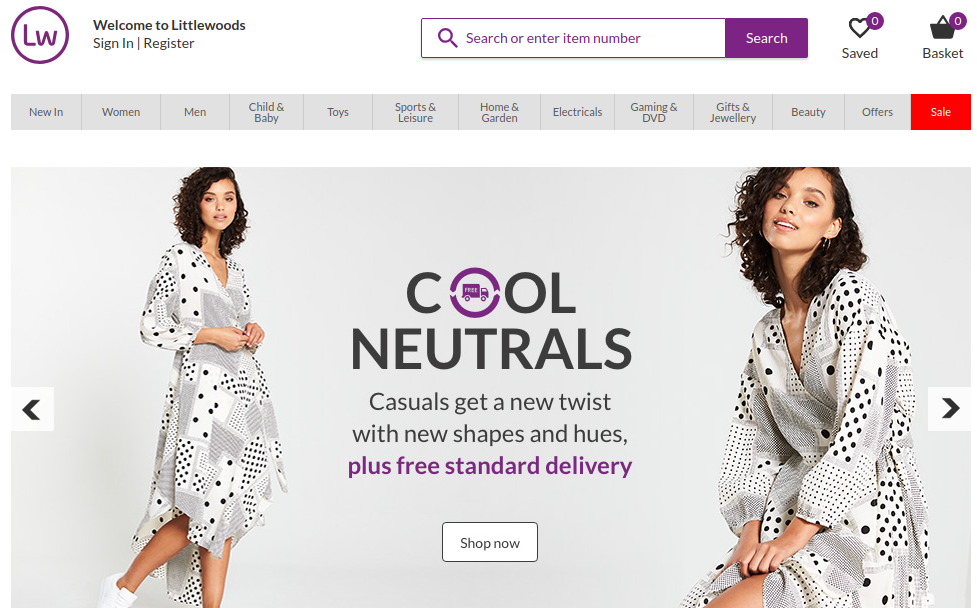Open the Women menu
Screen dimensions: 977x608
tap(121, 112)
